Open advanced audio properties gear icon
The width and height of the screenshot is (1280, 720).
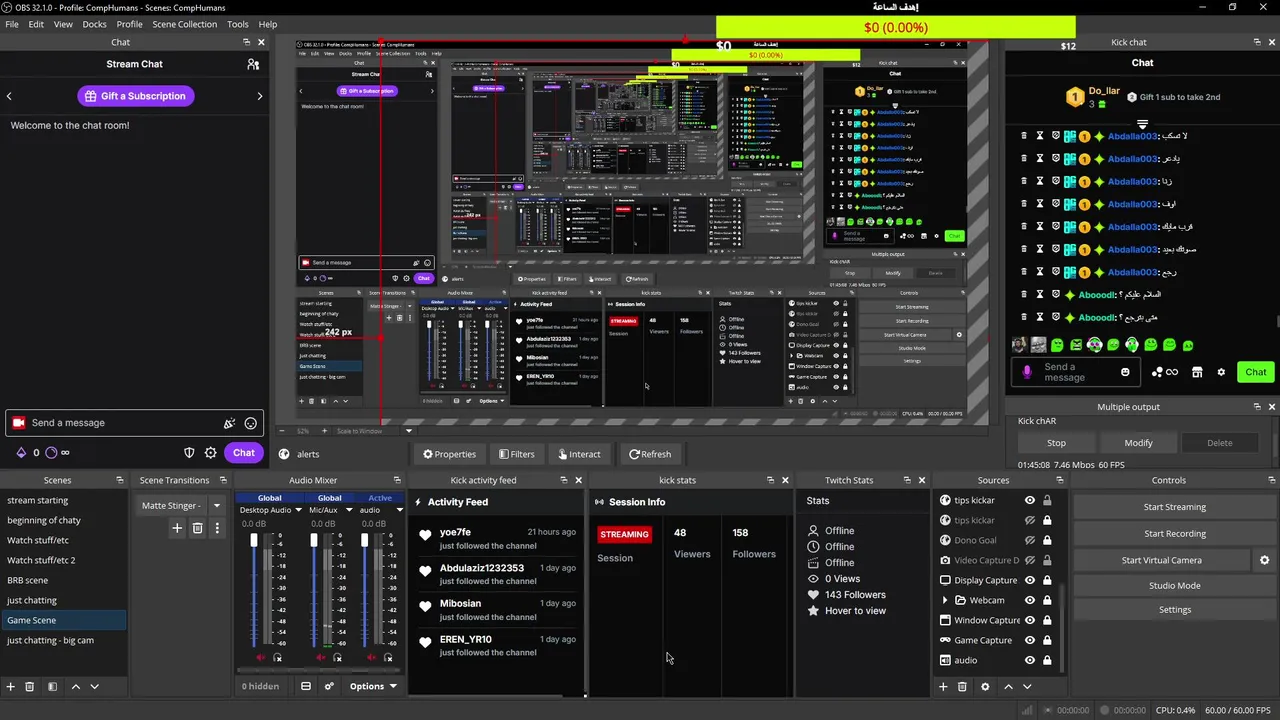click(329, 686)
